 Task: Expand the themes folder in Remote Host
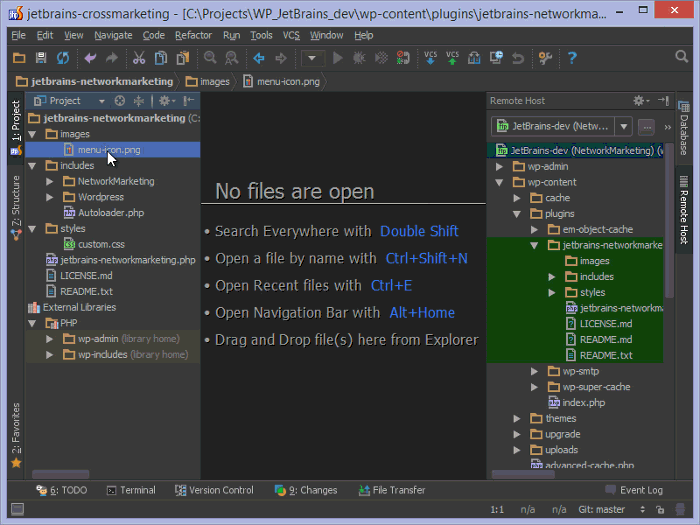[x=517, y=419]
